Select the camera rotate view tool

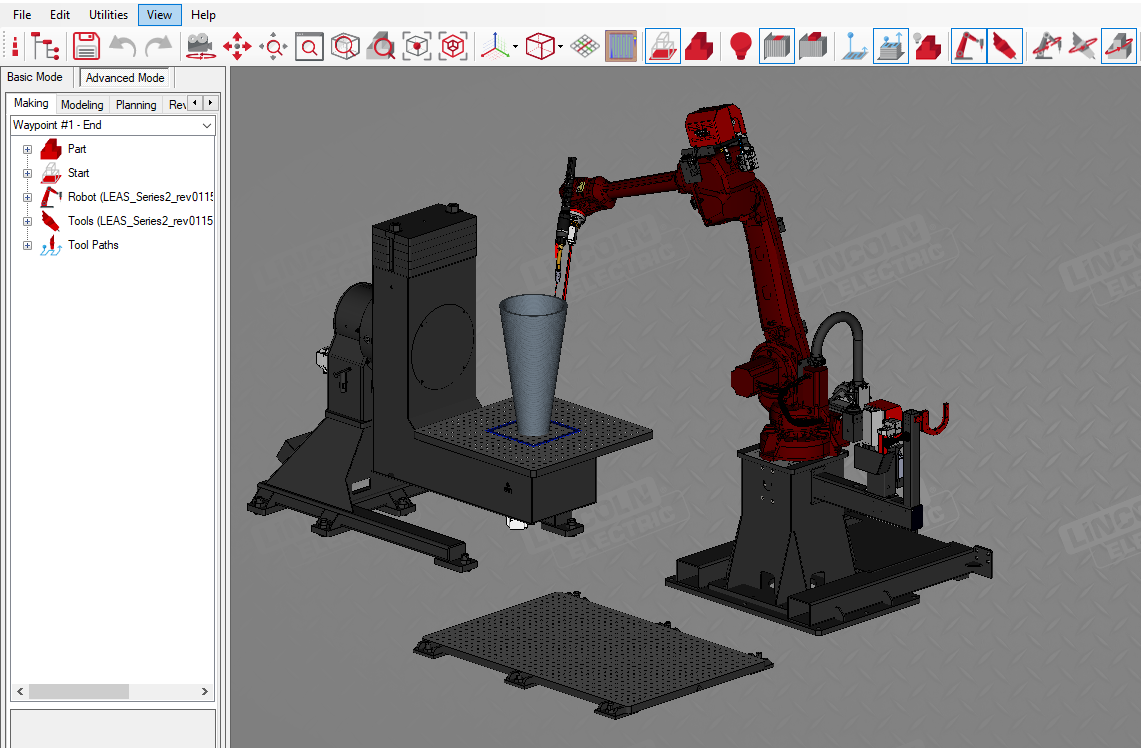pos(200,46)
